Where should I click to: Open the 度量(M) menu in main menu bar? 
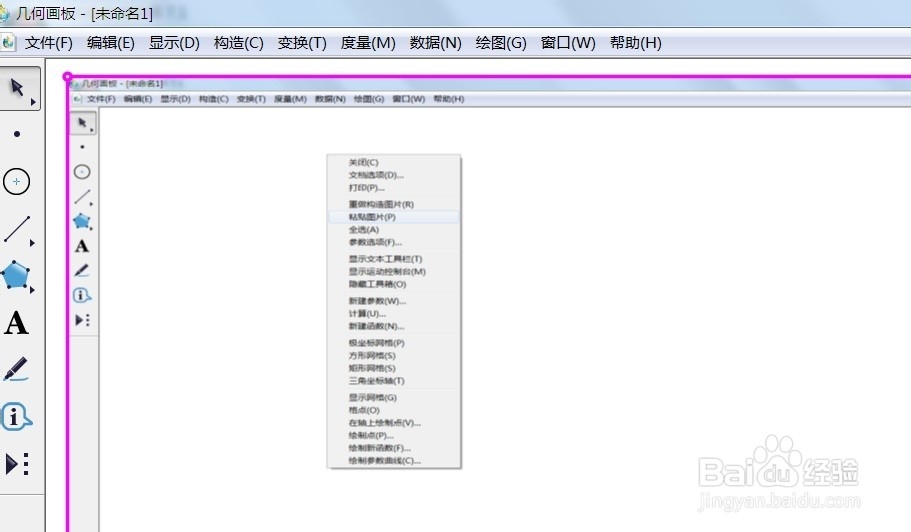pyautogui.click(x=368, y=43)
